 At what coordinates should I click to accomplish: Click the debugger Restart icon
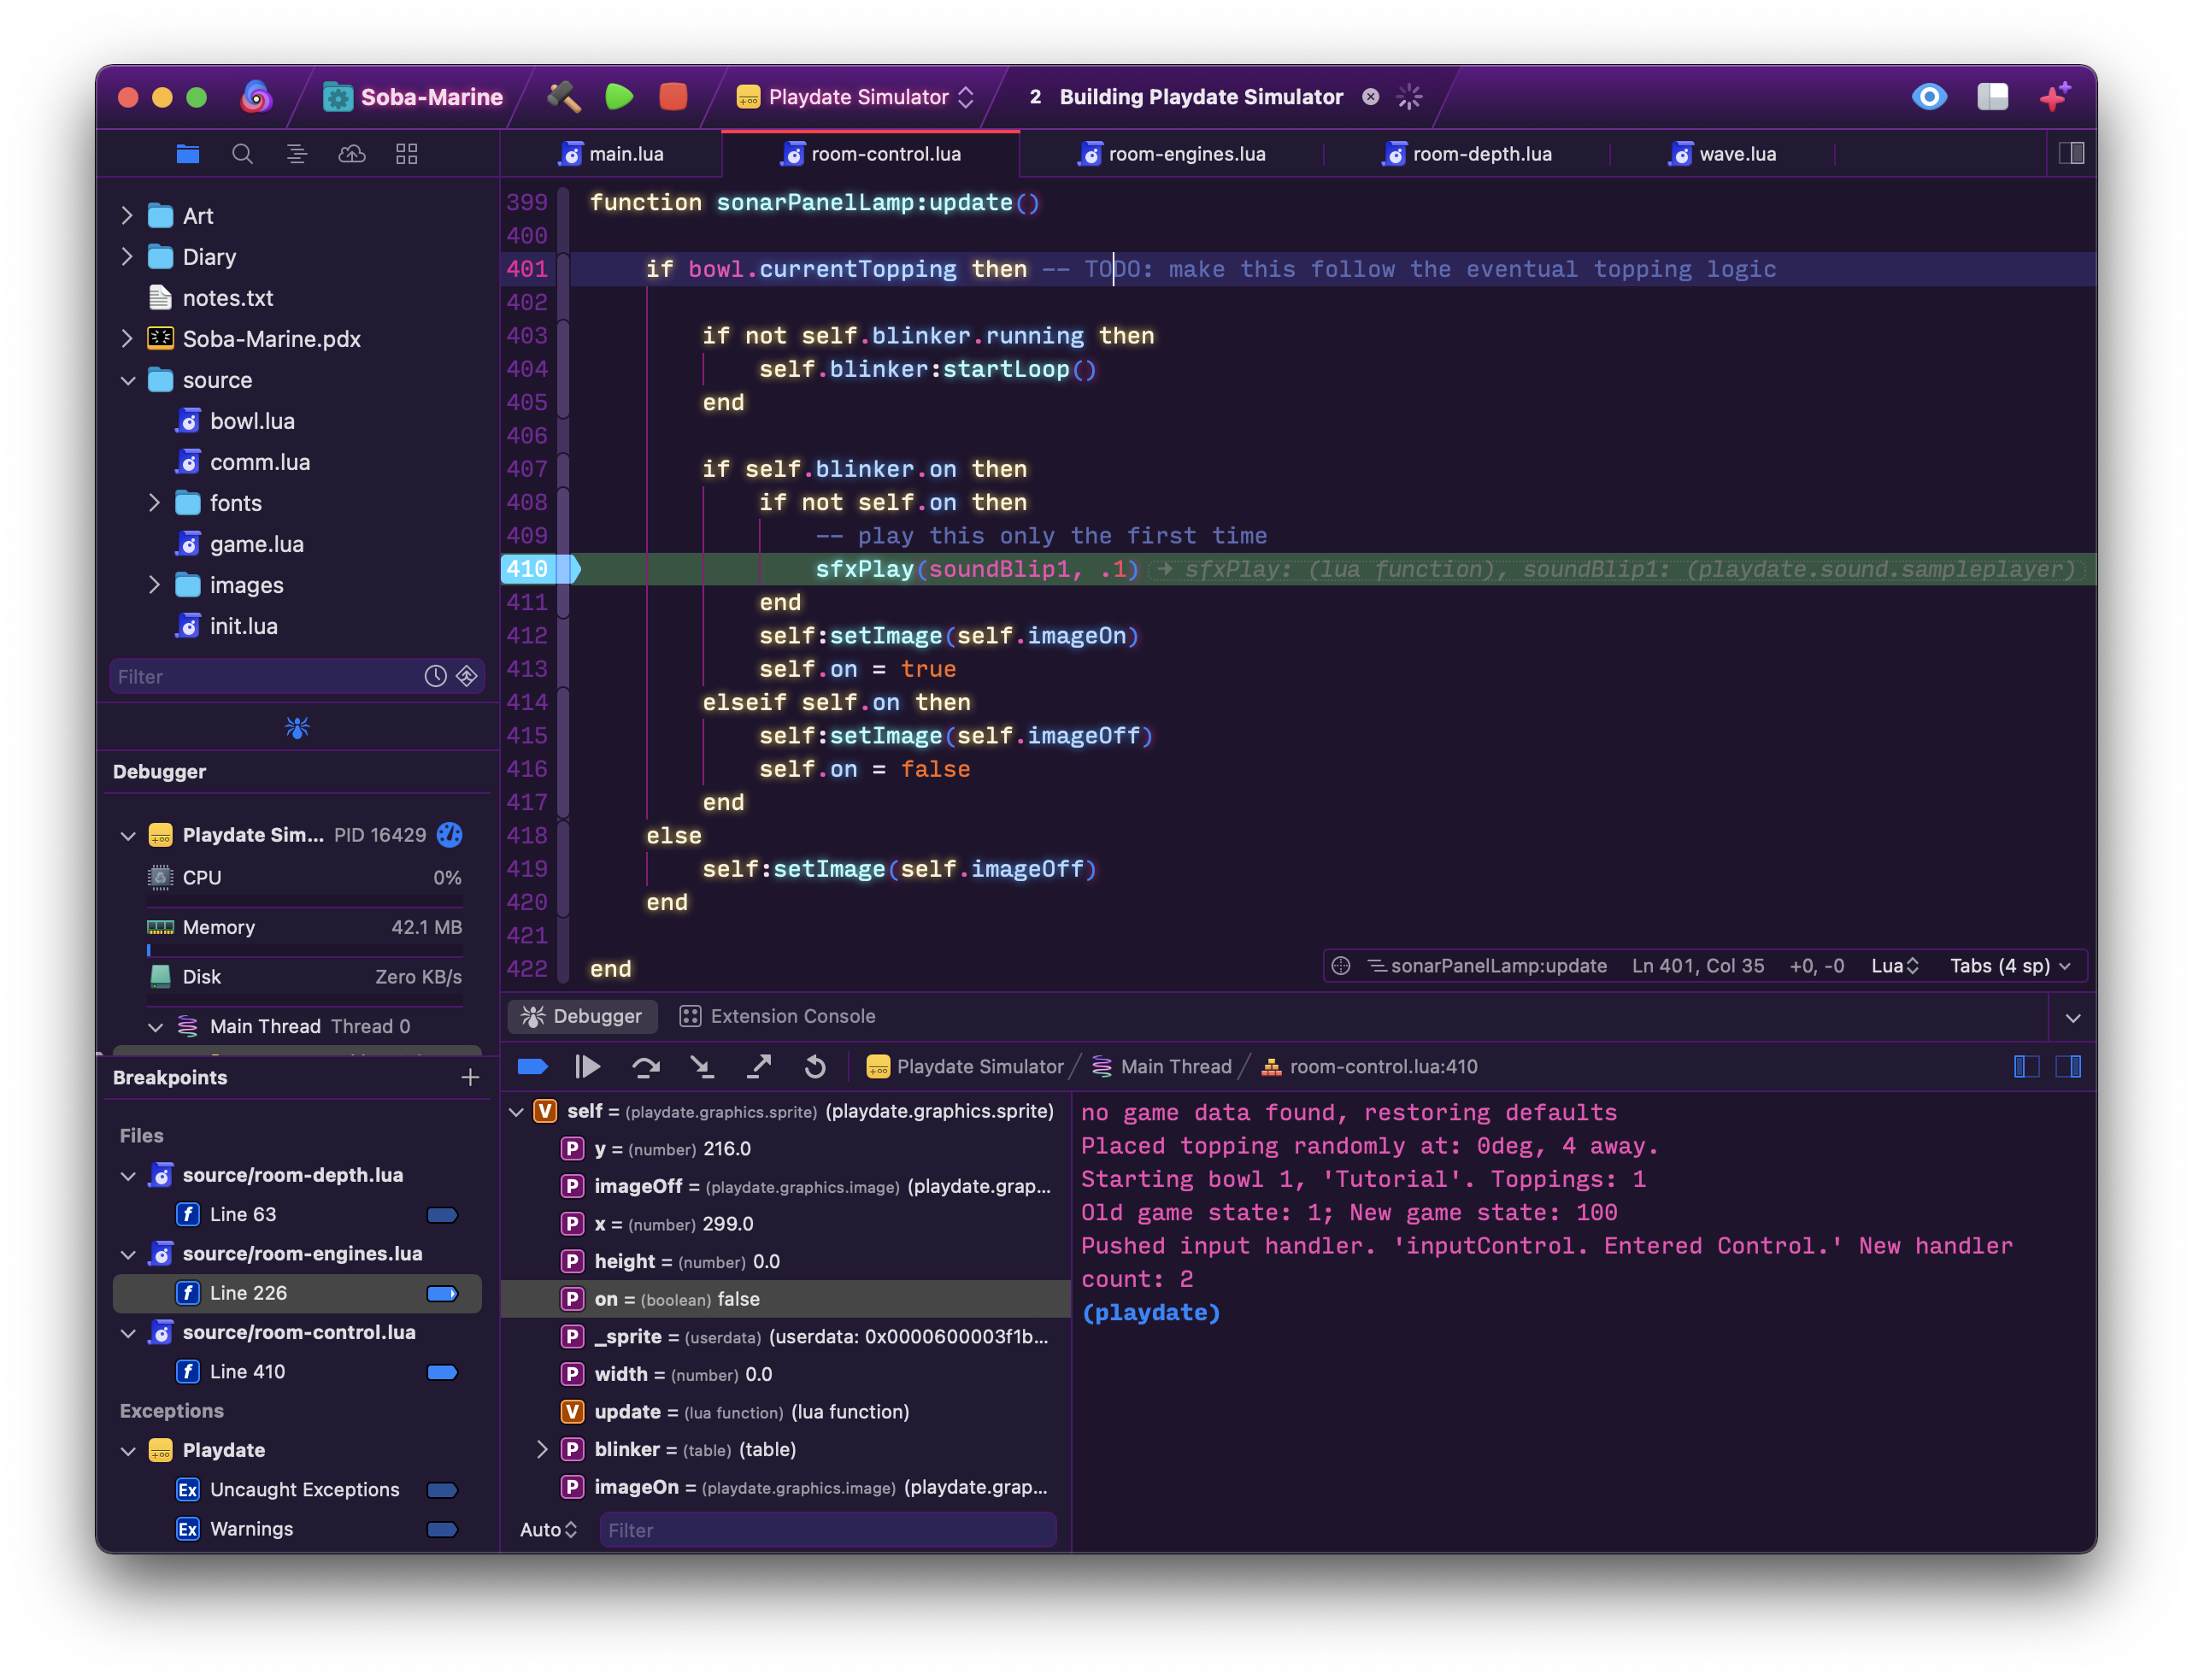coord(815,1067)
